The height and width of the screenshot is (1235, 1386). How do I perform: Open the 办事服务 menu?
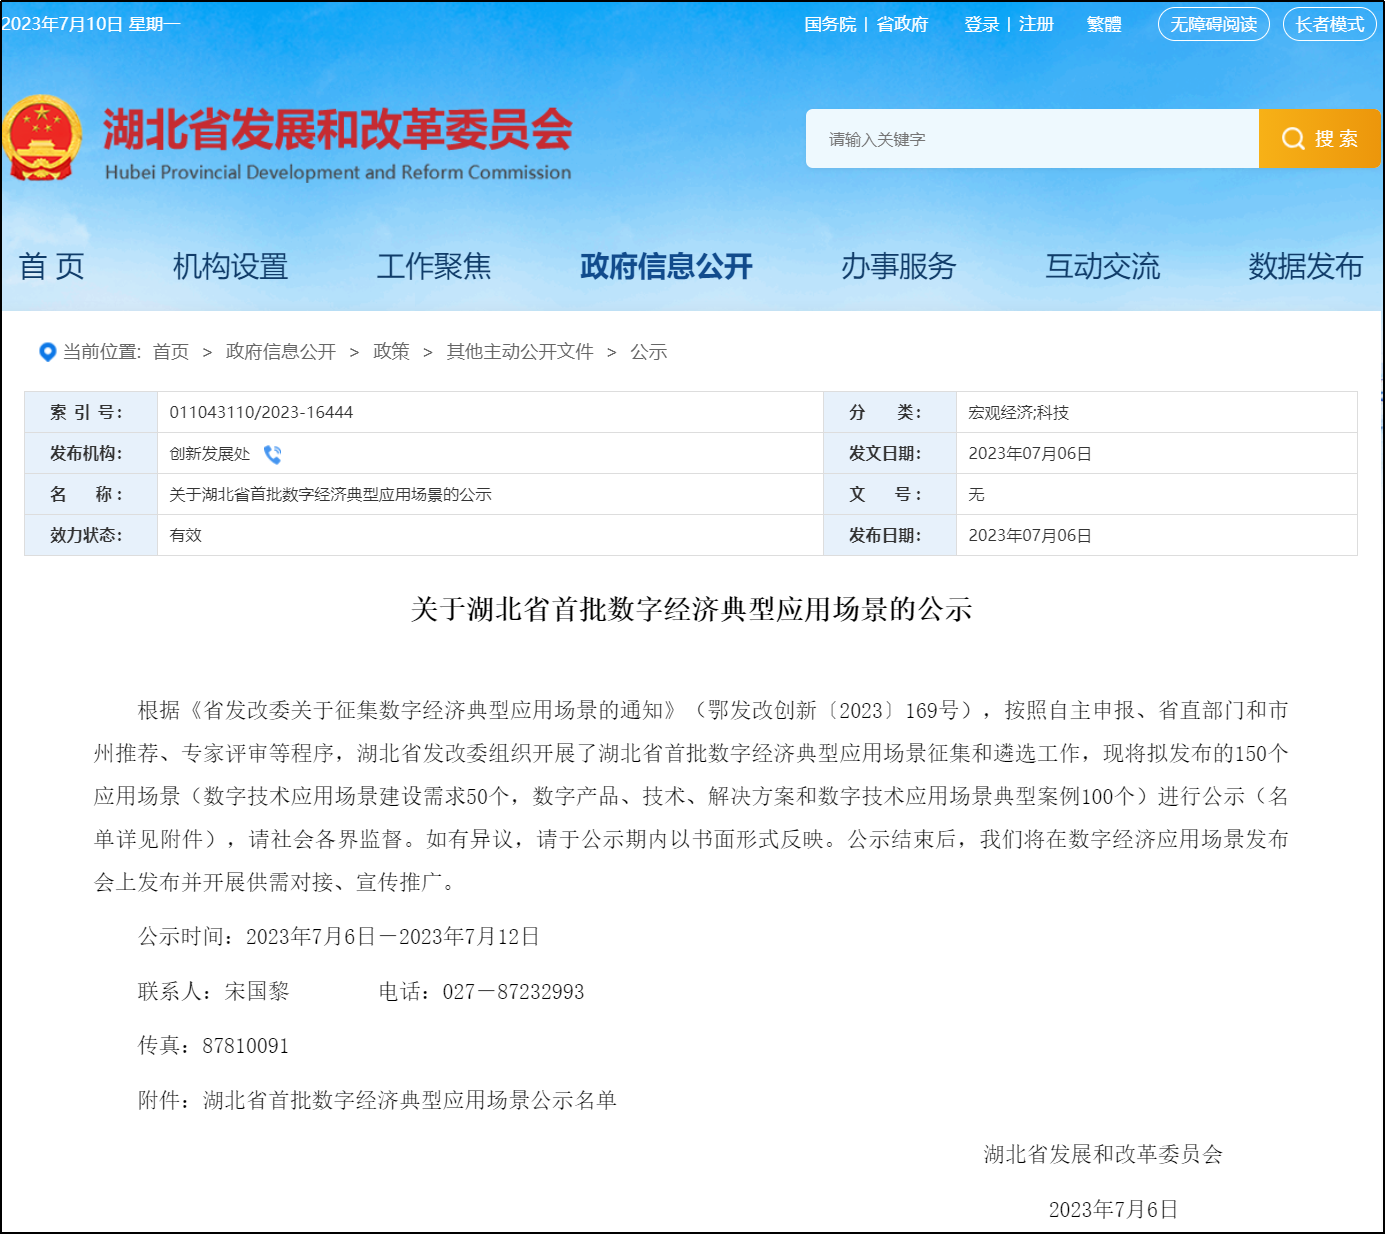coord(898,266)
